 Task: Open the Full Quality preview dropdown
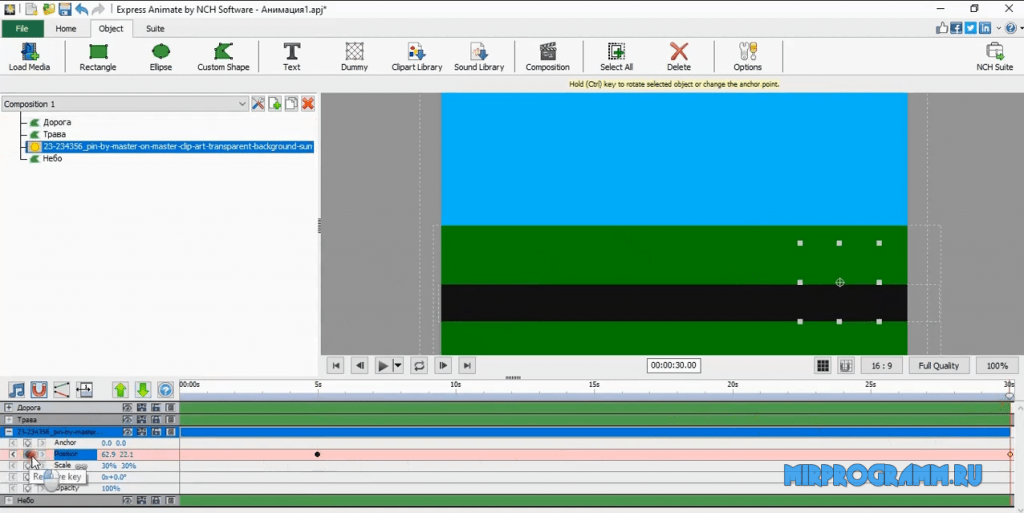(x=938, y=366)
